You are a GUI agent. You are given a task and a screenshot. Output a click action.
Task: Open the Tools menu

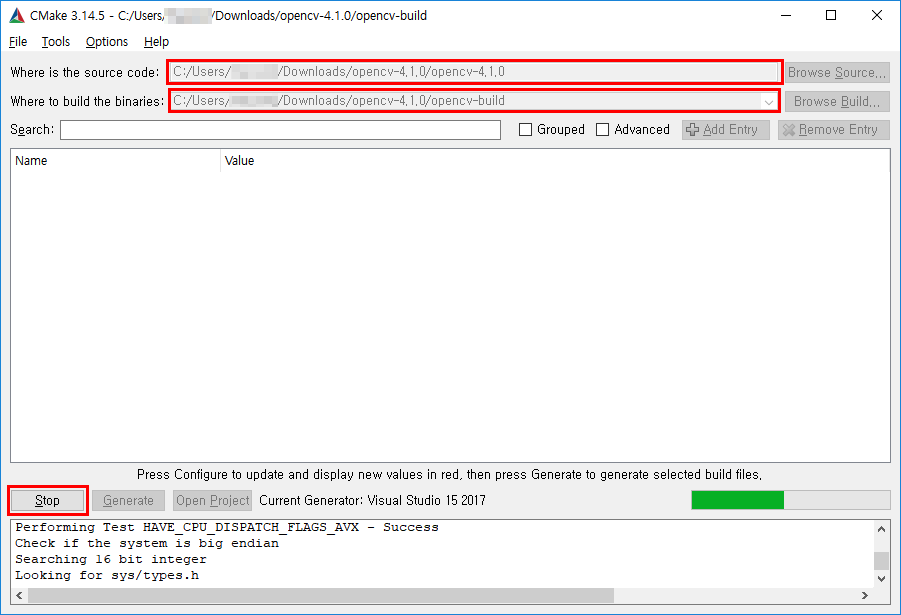coord(55,41)
